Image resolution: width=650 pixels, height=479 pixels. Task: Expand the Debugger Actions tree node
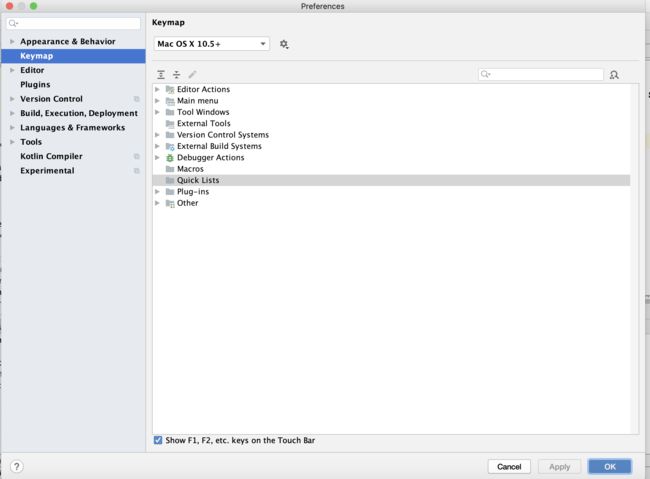click(158, 158)
